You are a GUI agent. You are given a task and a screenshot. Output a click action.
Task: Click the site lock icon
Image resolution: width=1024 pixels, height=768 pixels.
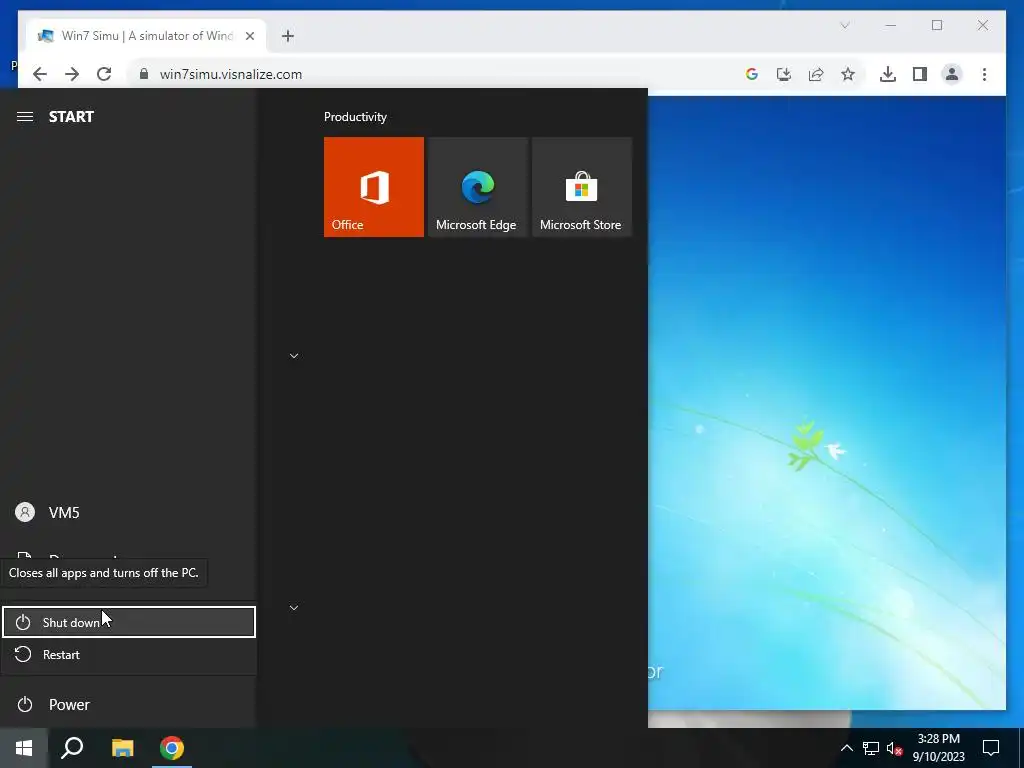tap(144, 74)
